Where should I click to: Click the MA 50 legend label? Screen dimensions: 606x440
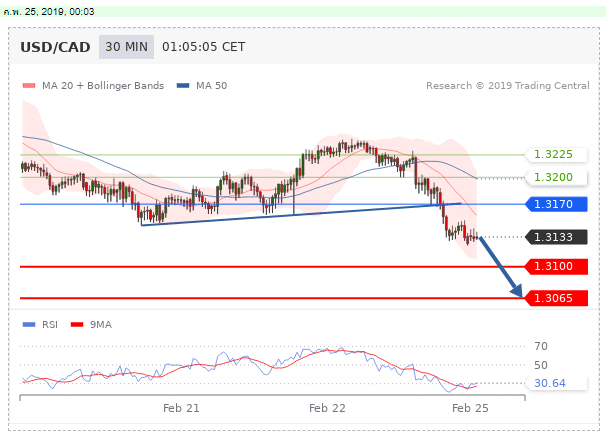pyautogui.click(x=211, y=85)
